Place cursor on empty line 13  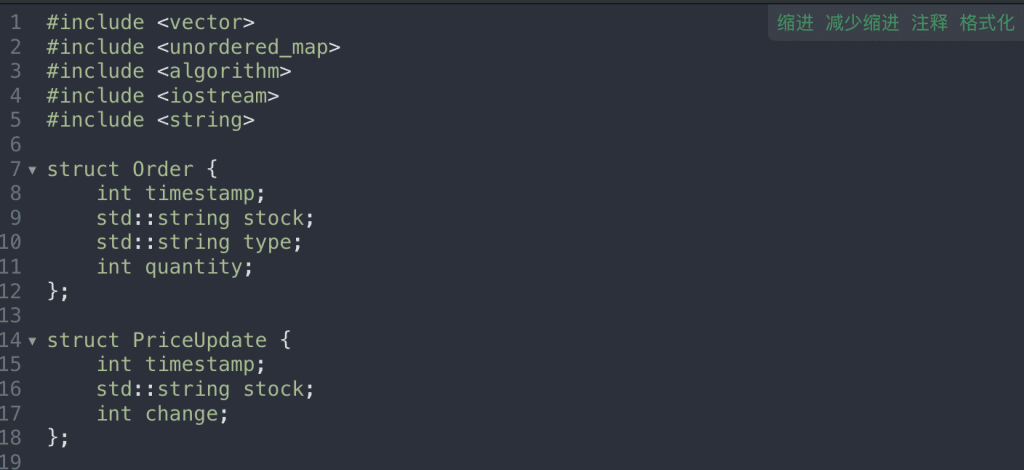pos(200,316)
